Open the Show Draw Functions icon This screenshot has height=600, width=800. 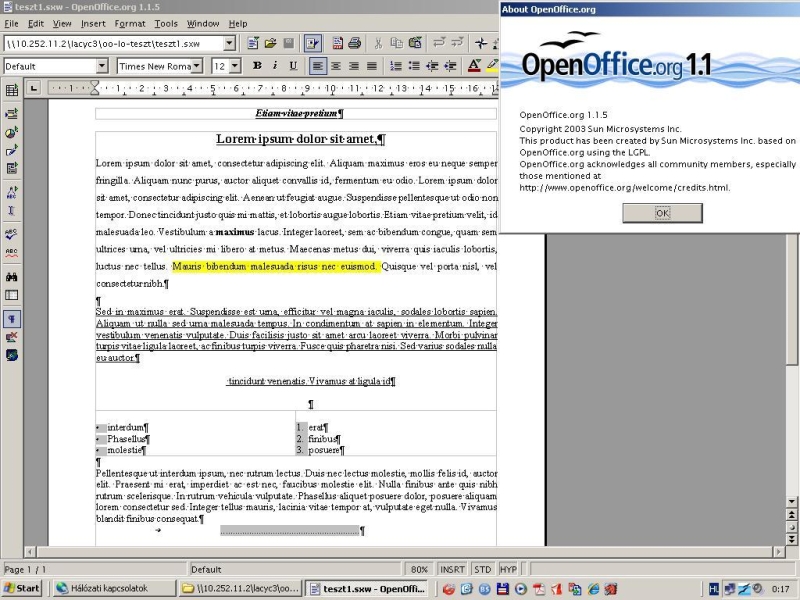(12, 151)
